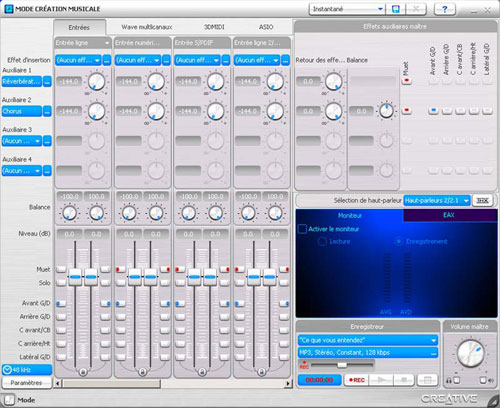500x408 pixels.
Task: Click the headphone icon under Volume maître
Action: tap(449, 380)
